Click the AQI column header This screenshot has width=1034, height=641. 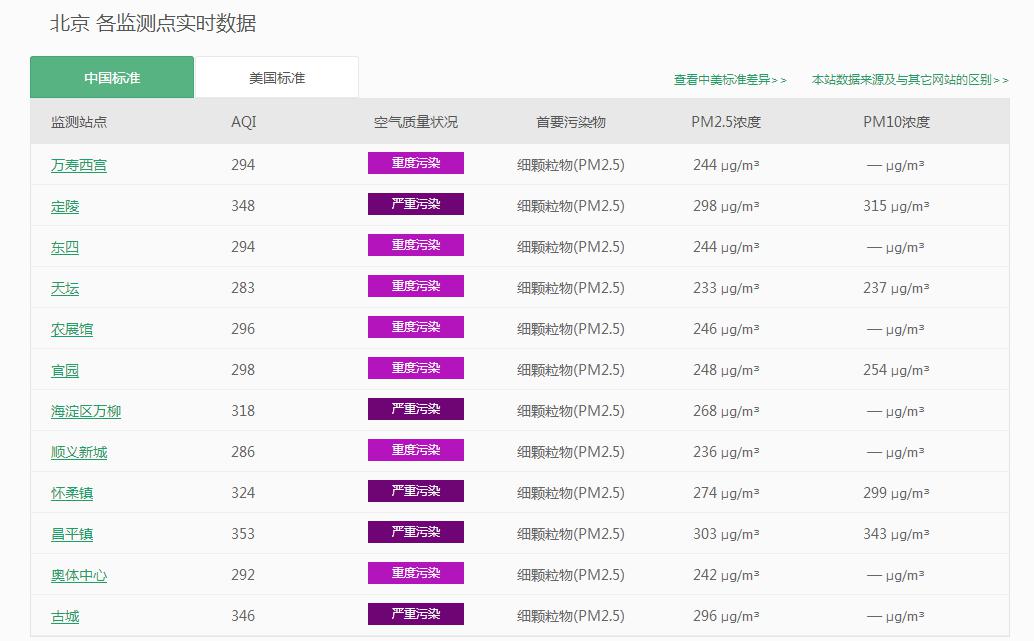click(x=243, y=122)
